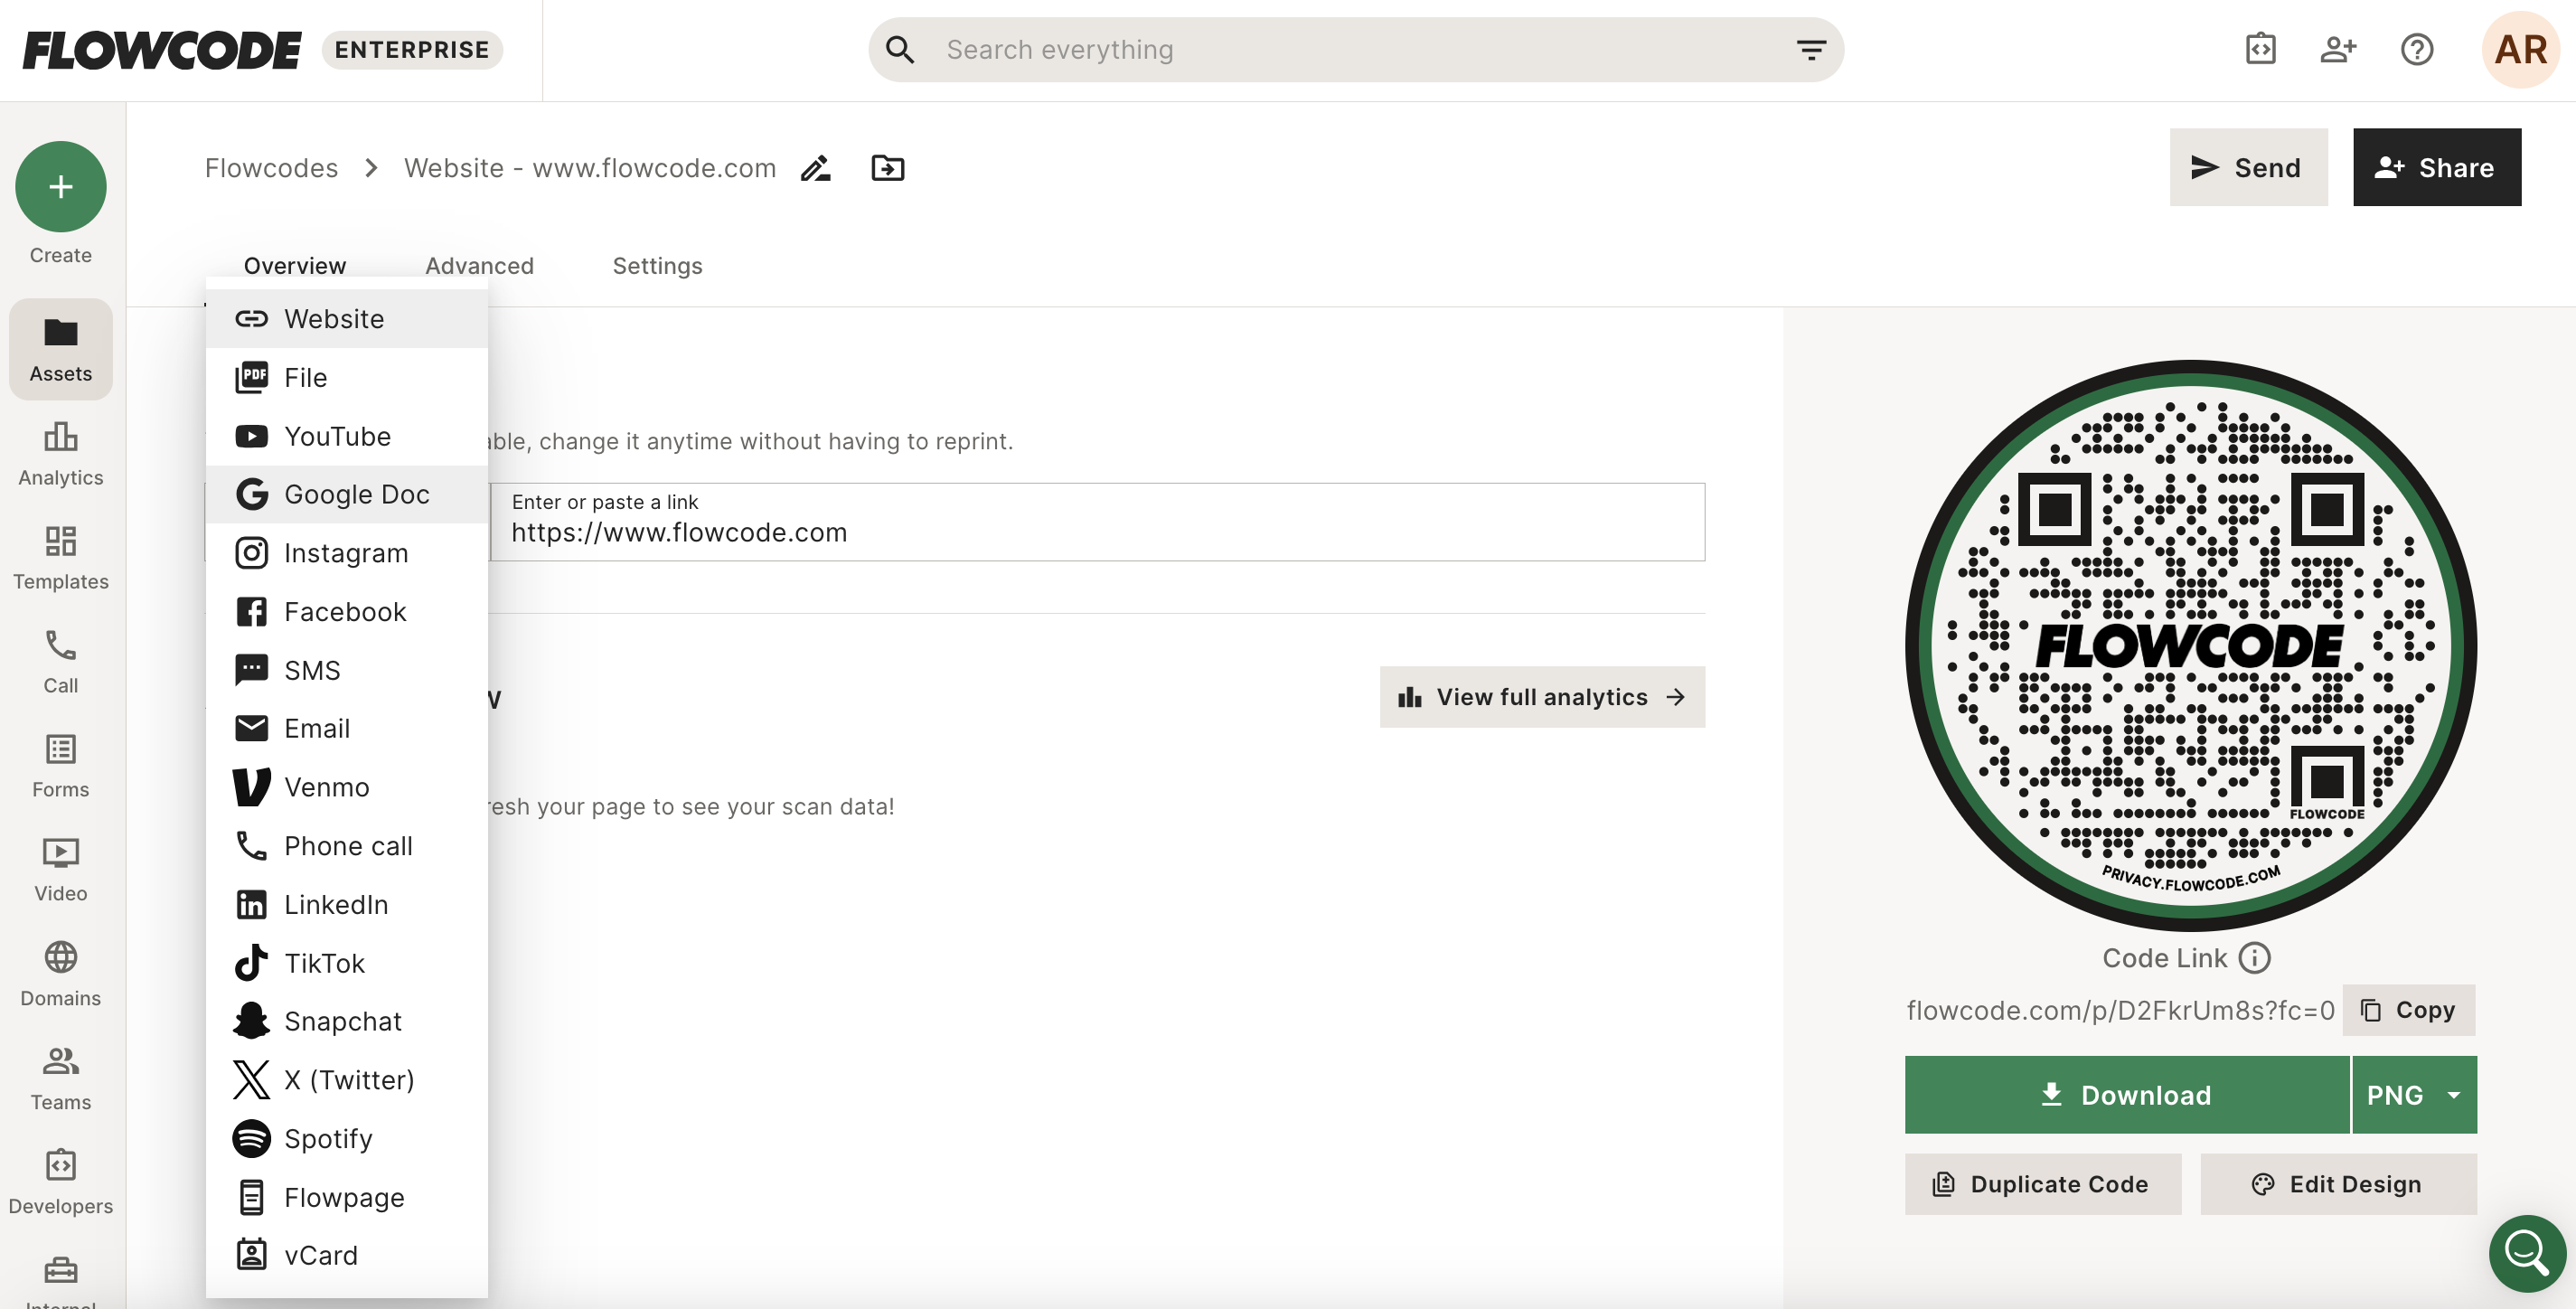Image resolution: width=2576 pixels, height=1309 pixels.
Task: Open the Analytics sidebar section
Action: click(x=60, y=453)
